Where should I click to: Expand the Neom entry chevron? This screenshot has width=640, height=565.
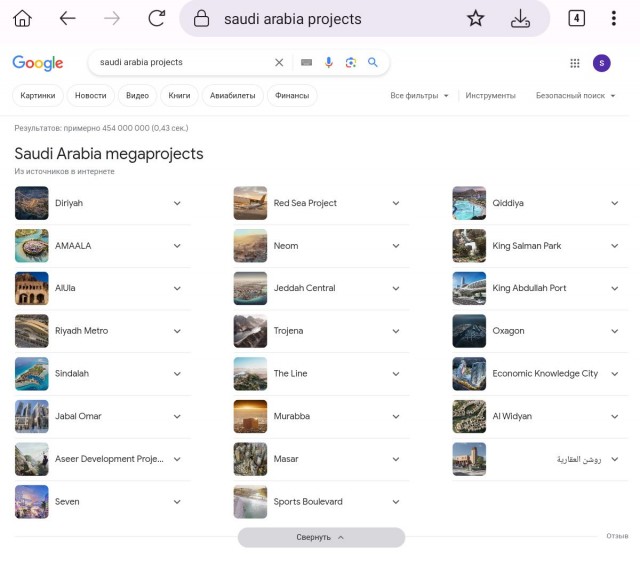[x=396, y=246]
